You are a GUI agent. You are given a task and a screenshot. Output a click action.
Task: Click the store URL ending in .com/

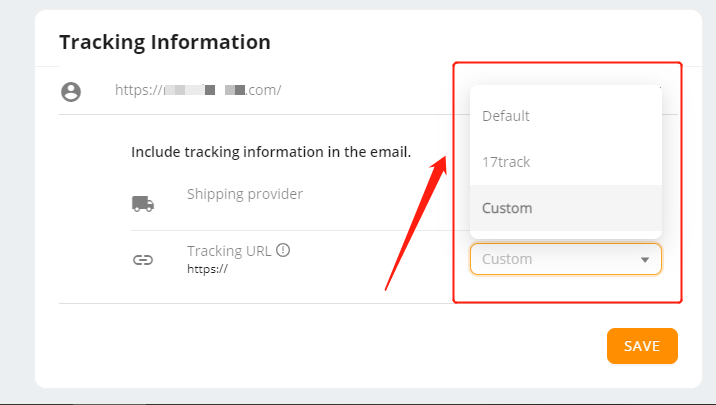[198, 90]
